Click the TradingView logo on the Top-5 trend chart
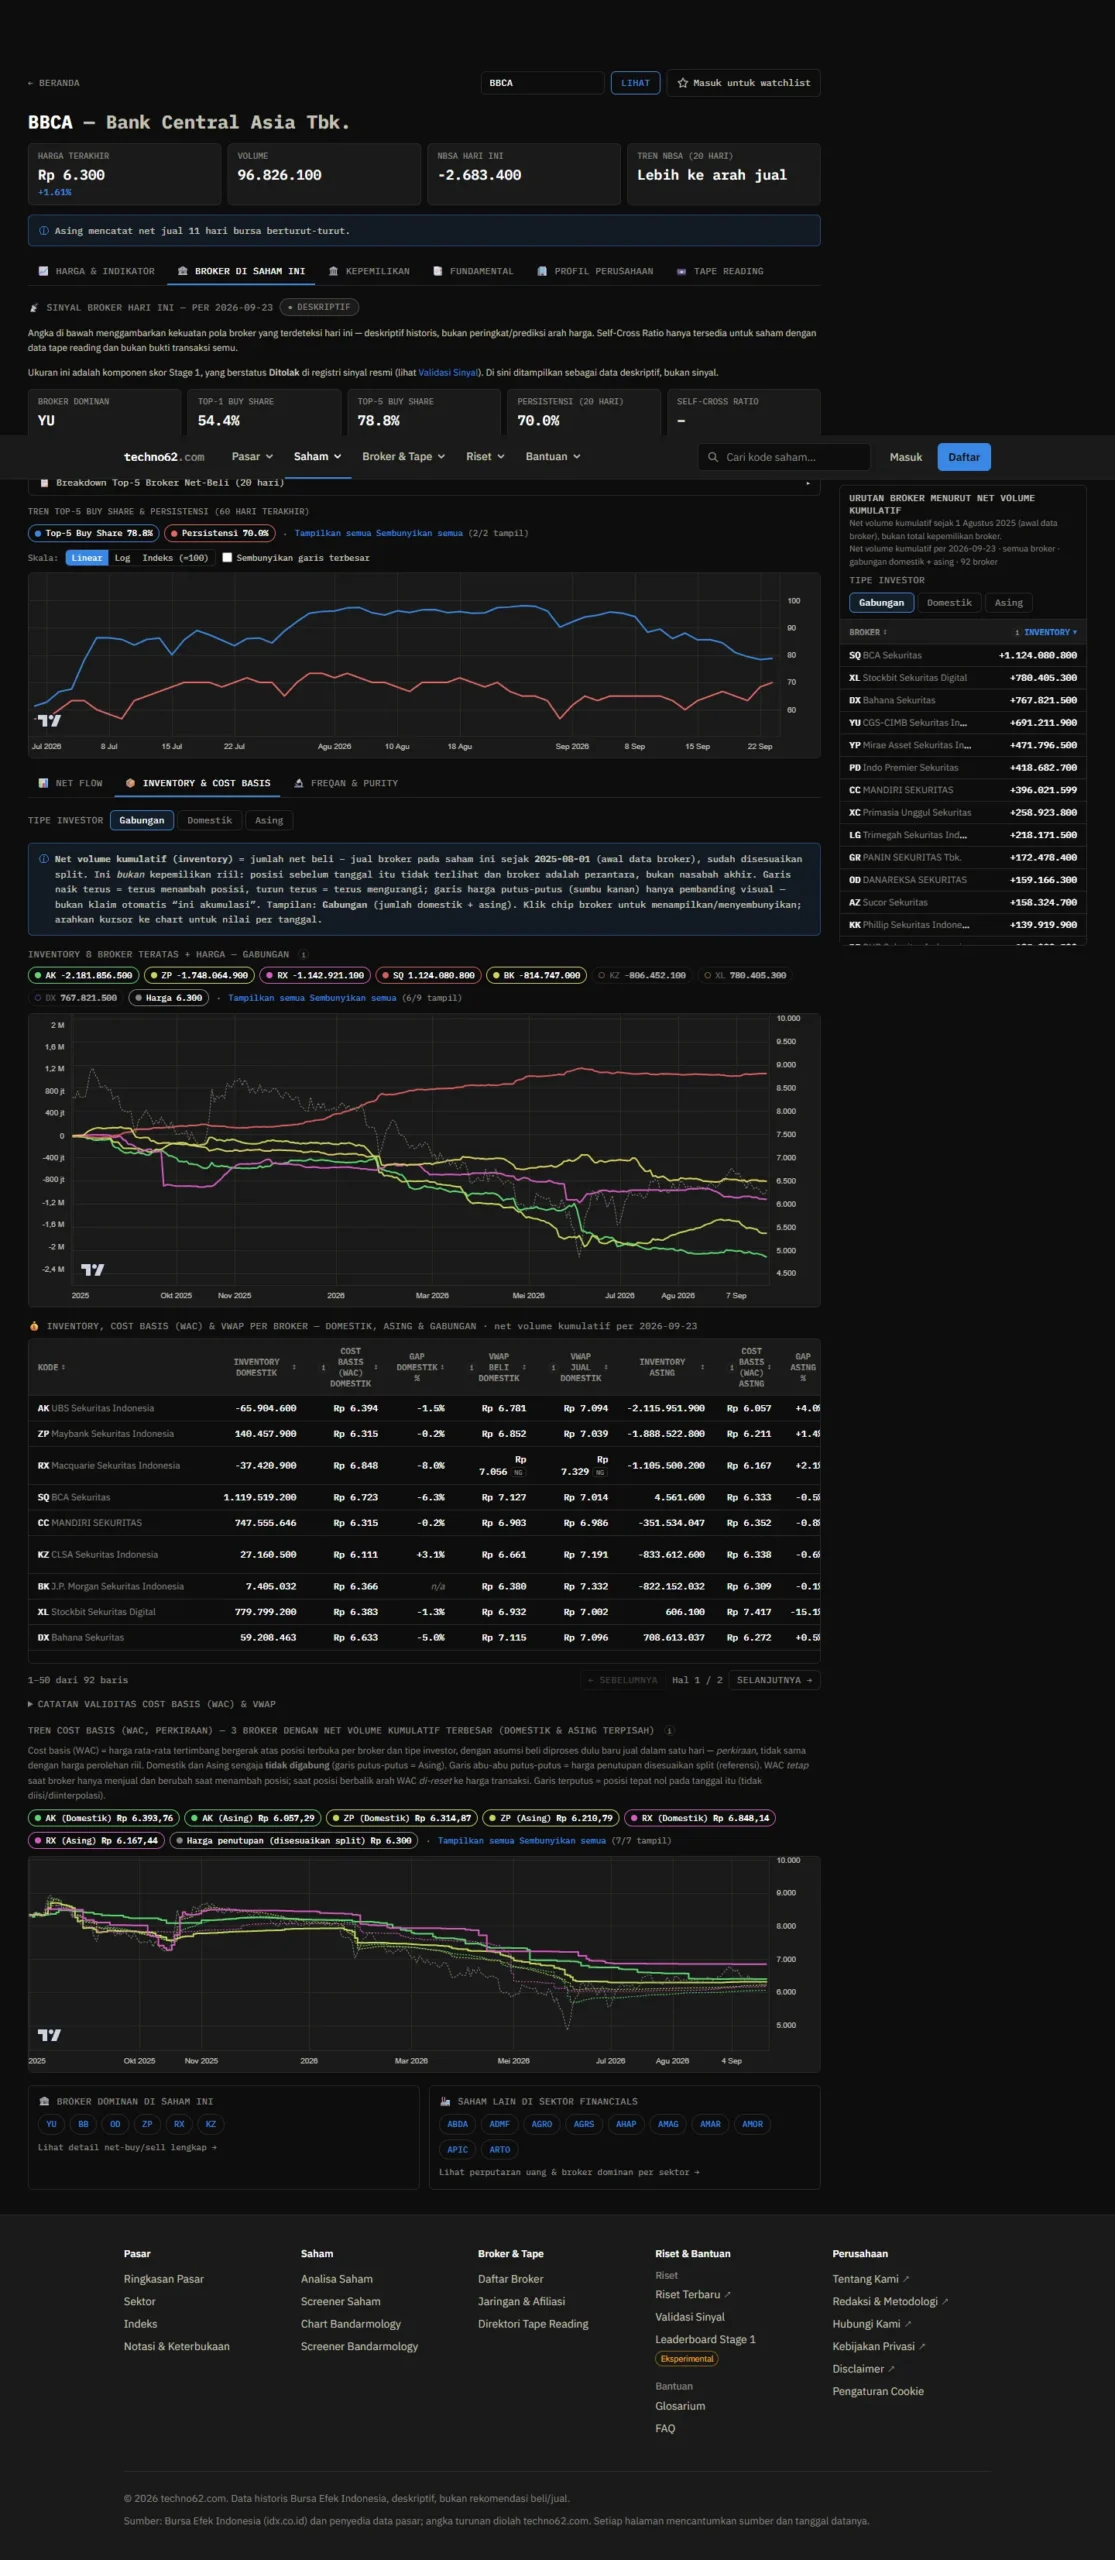The width and height of the screenshot is (1115, 2560). (49, 720)
